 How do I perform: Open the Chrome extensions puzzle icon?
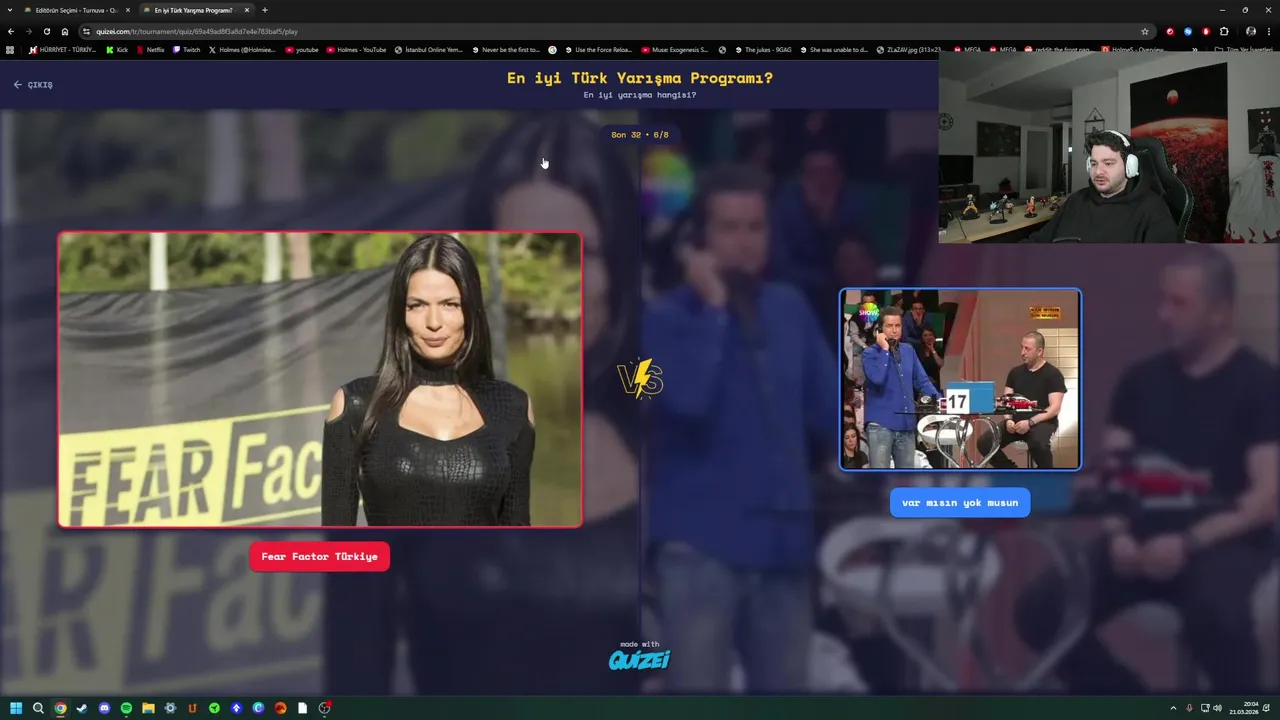(x=1224, y=31)
